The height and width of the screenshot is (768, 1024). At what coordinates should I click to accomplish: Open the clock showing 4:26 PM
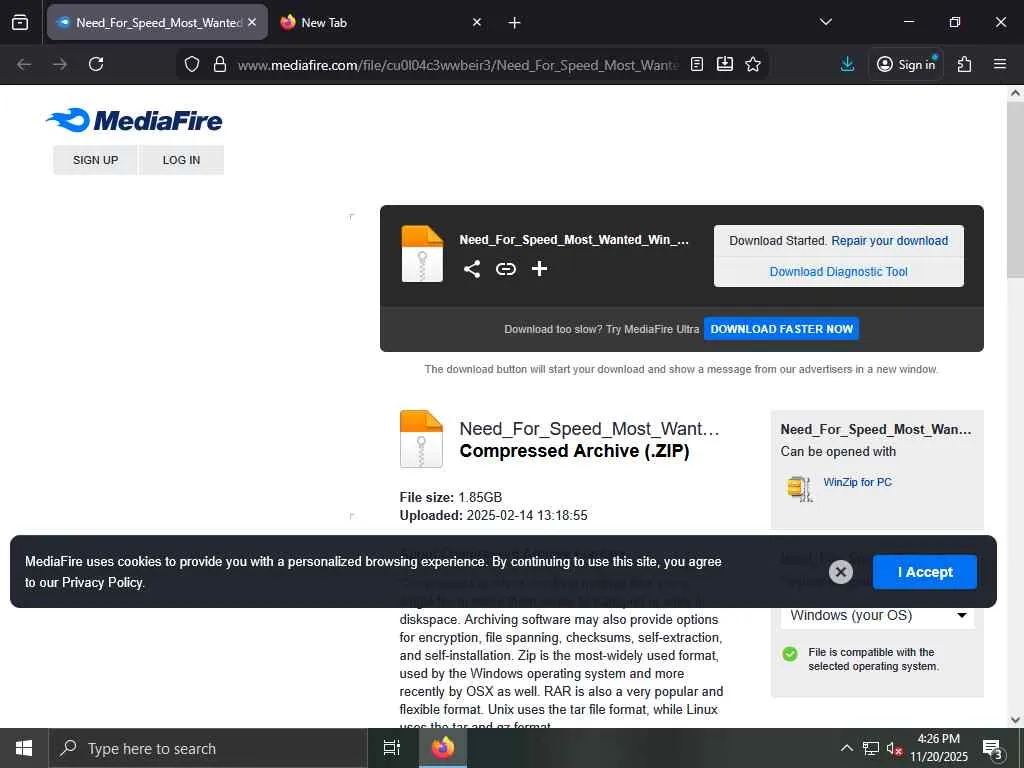(x=939, y=748)
